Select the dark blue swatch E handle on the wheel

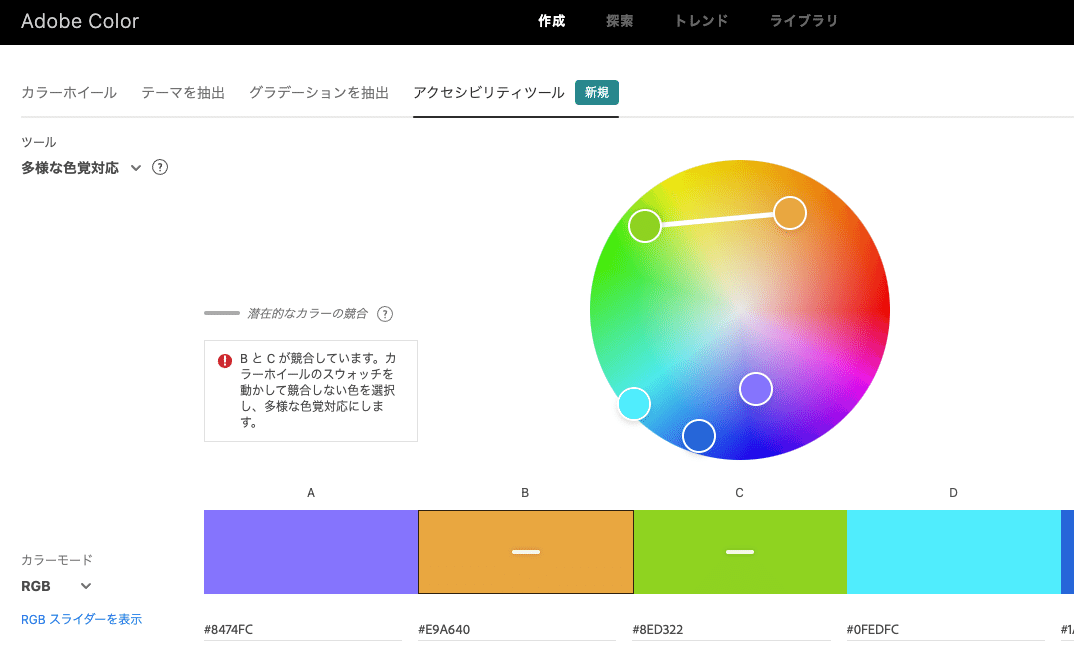pos(698,435)
